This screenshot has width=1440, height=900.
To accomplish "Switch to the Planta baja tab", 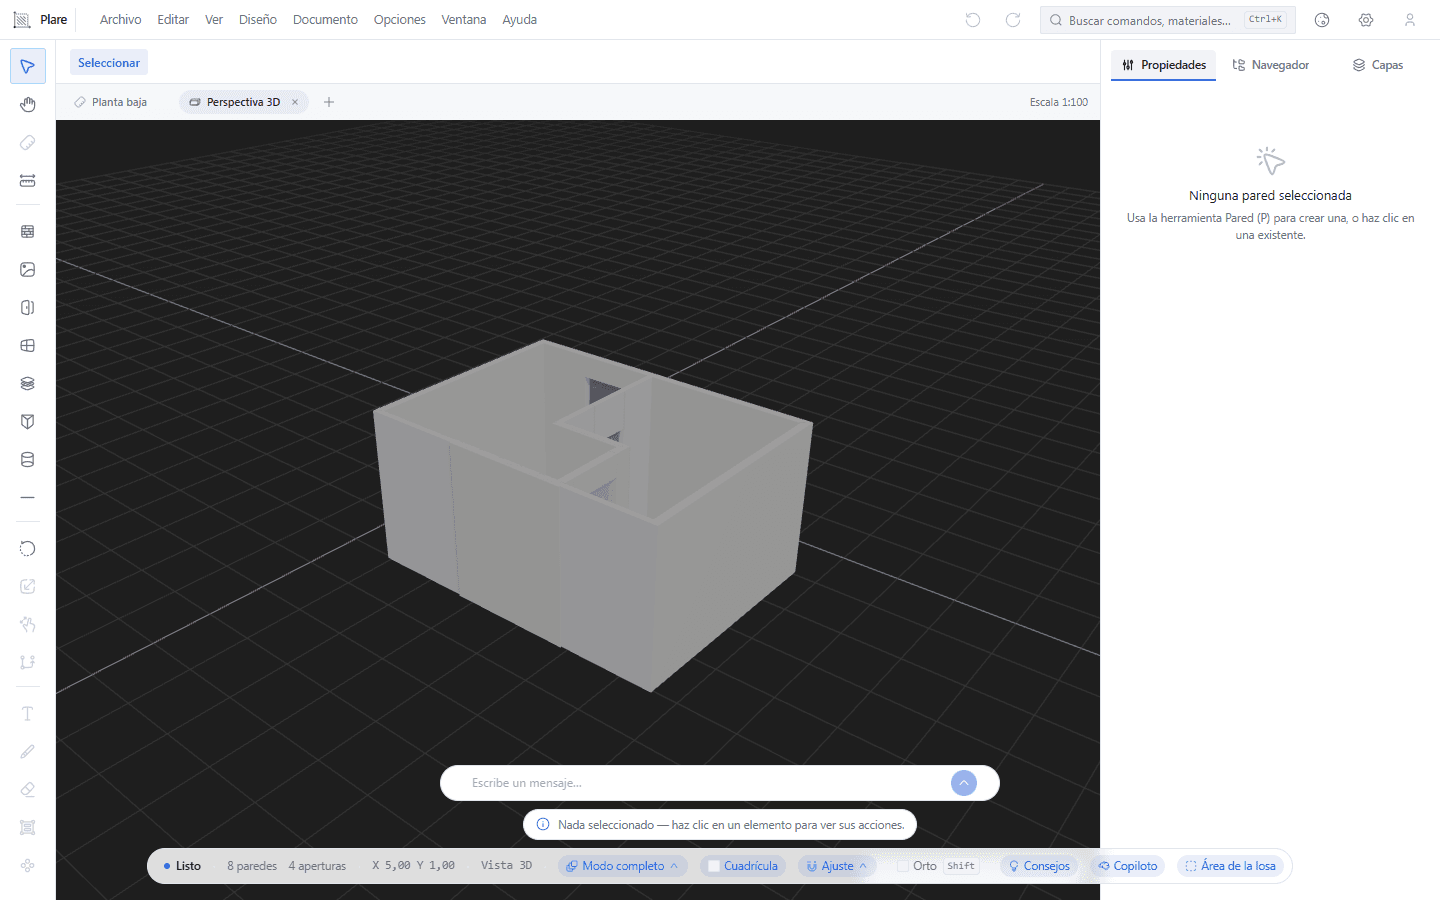I will point(111,102).
